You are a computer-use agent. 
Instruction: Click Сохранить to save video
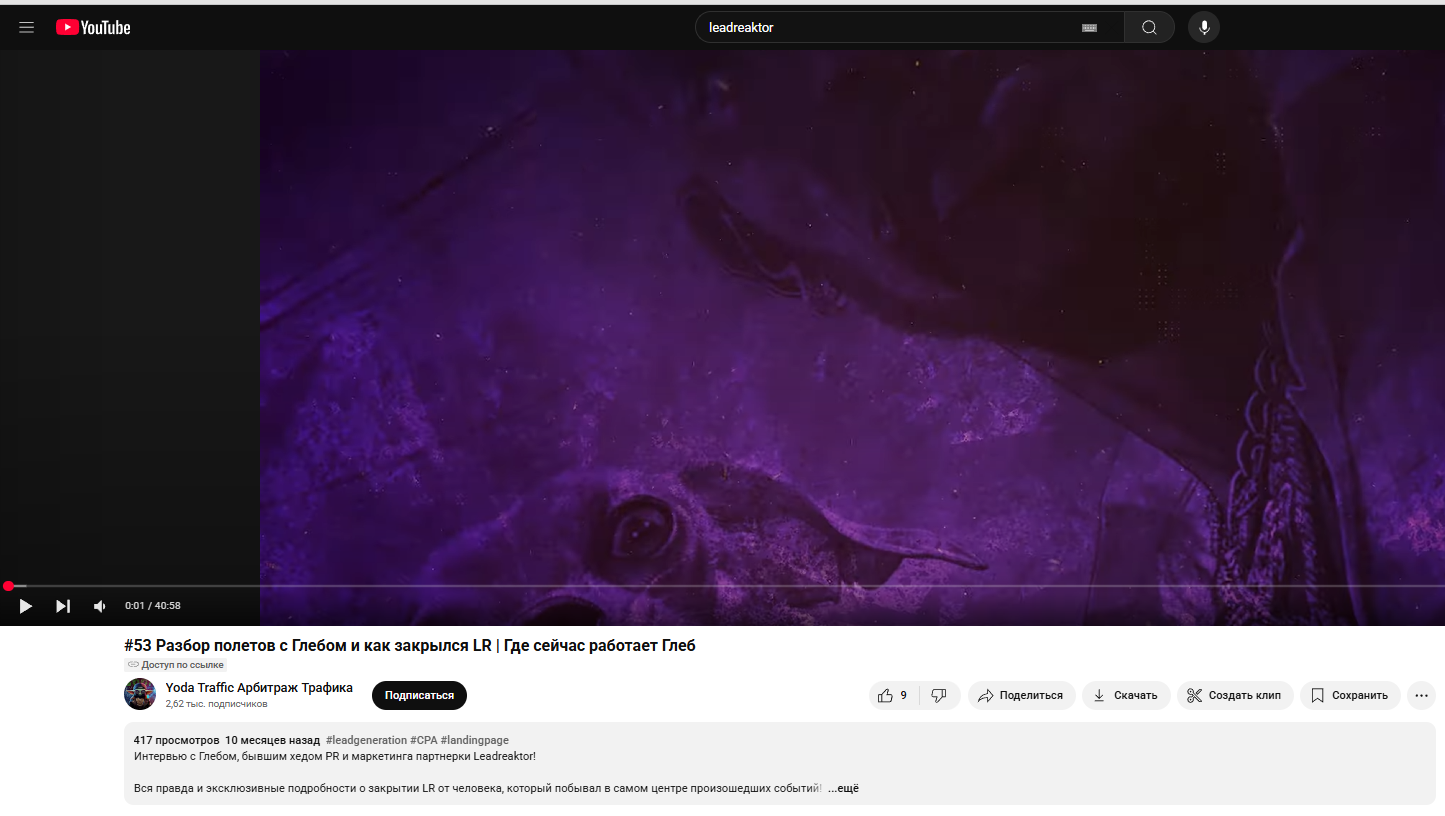click(x=1350, y=696)
